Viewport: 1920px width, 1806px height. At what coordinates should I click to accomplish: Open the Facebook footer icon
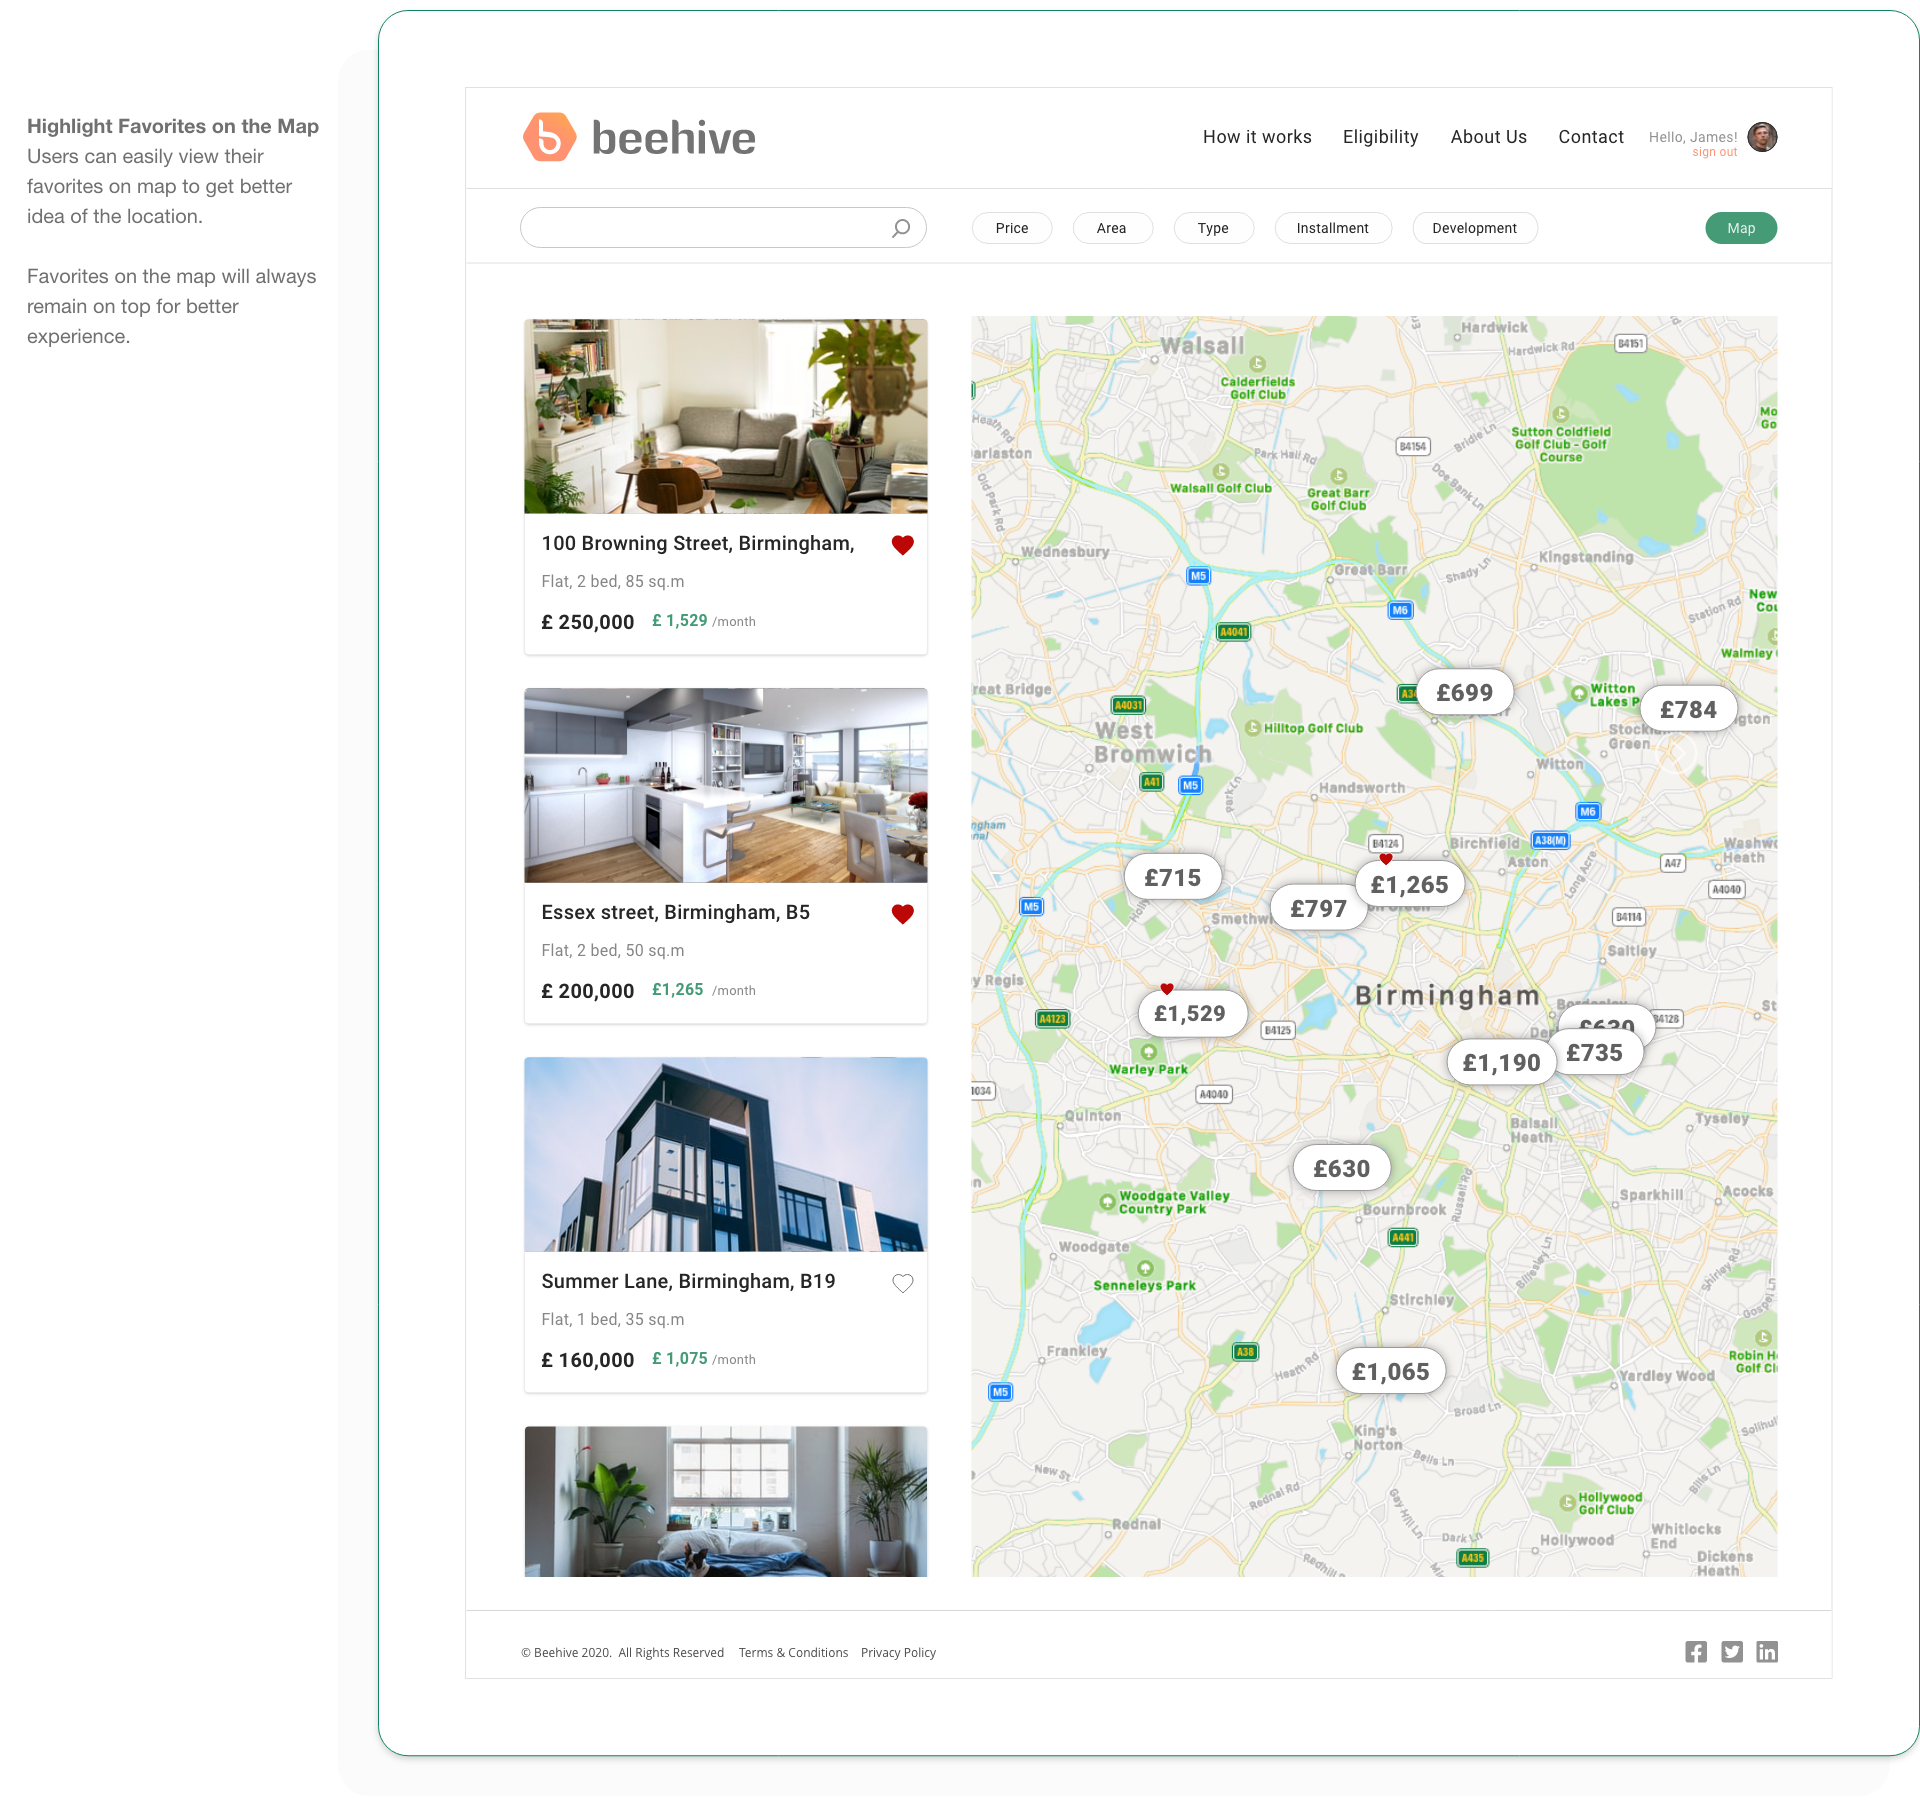click(x=1696, y=1652)
